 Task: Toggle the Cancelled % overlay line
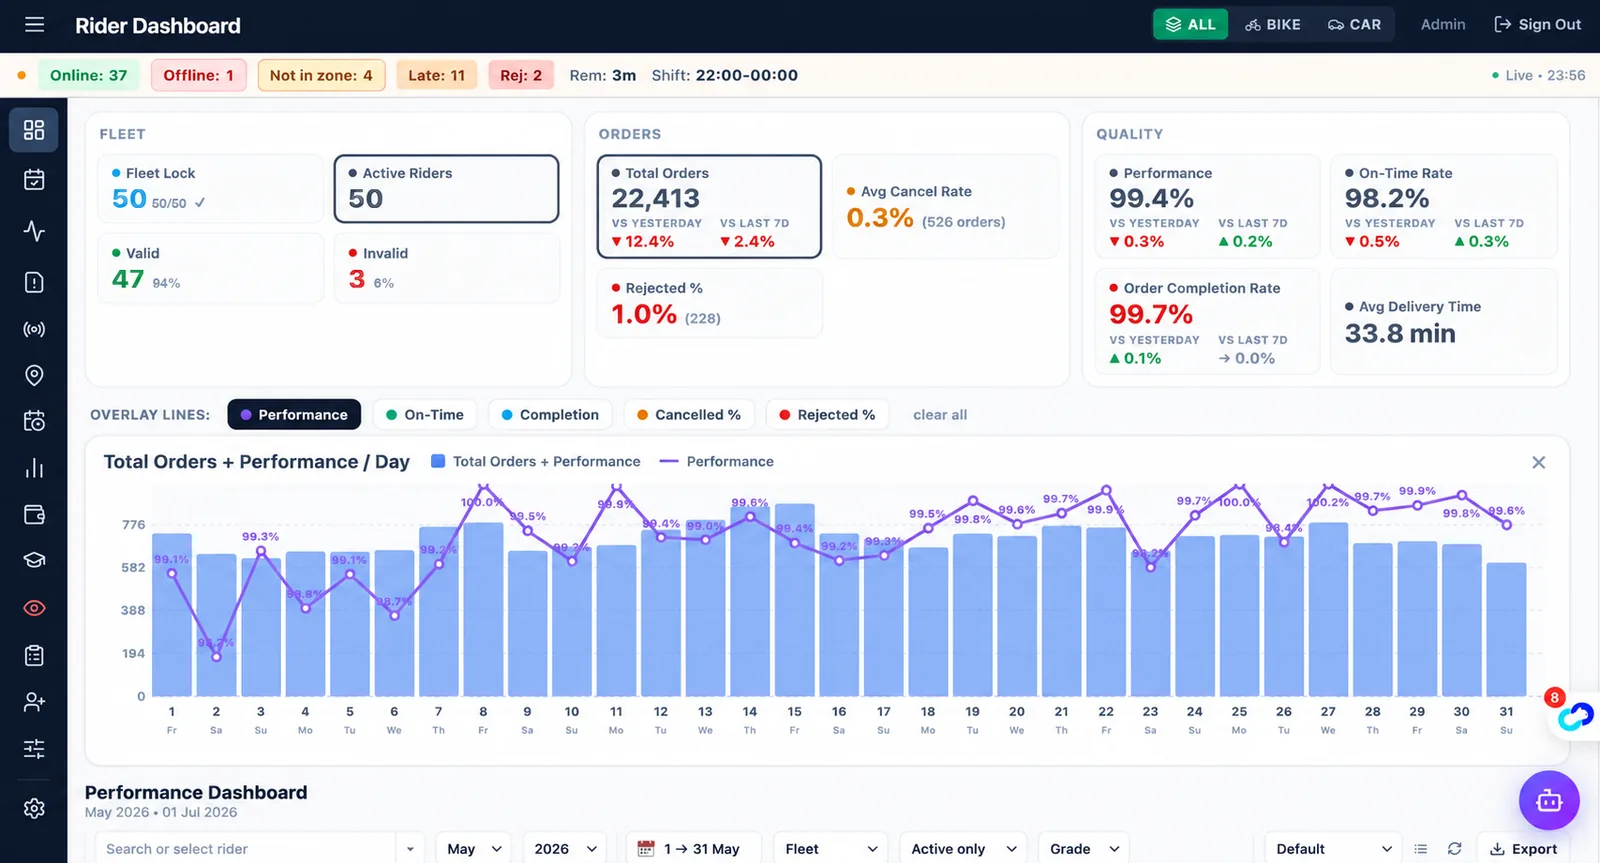tap(689, 415)
